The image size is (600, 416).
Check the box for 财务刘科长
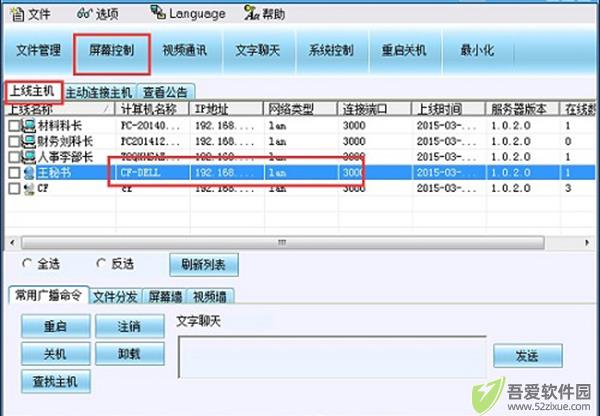pyautogui.click(x=14, y=142)
